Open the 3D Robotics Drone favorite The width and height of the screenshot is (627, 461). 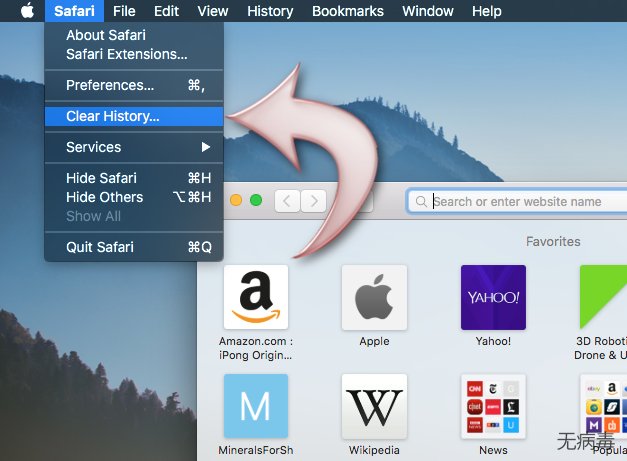click(603, 297)
